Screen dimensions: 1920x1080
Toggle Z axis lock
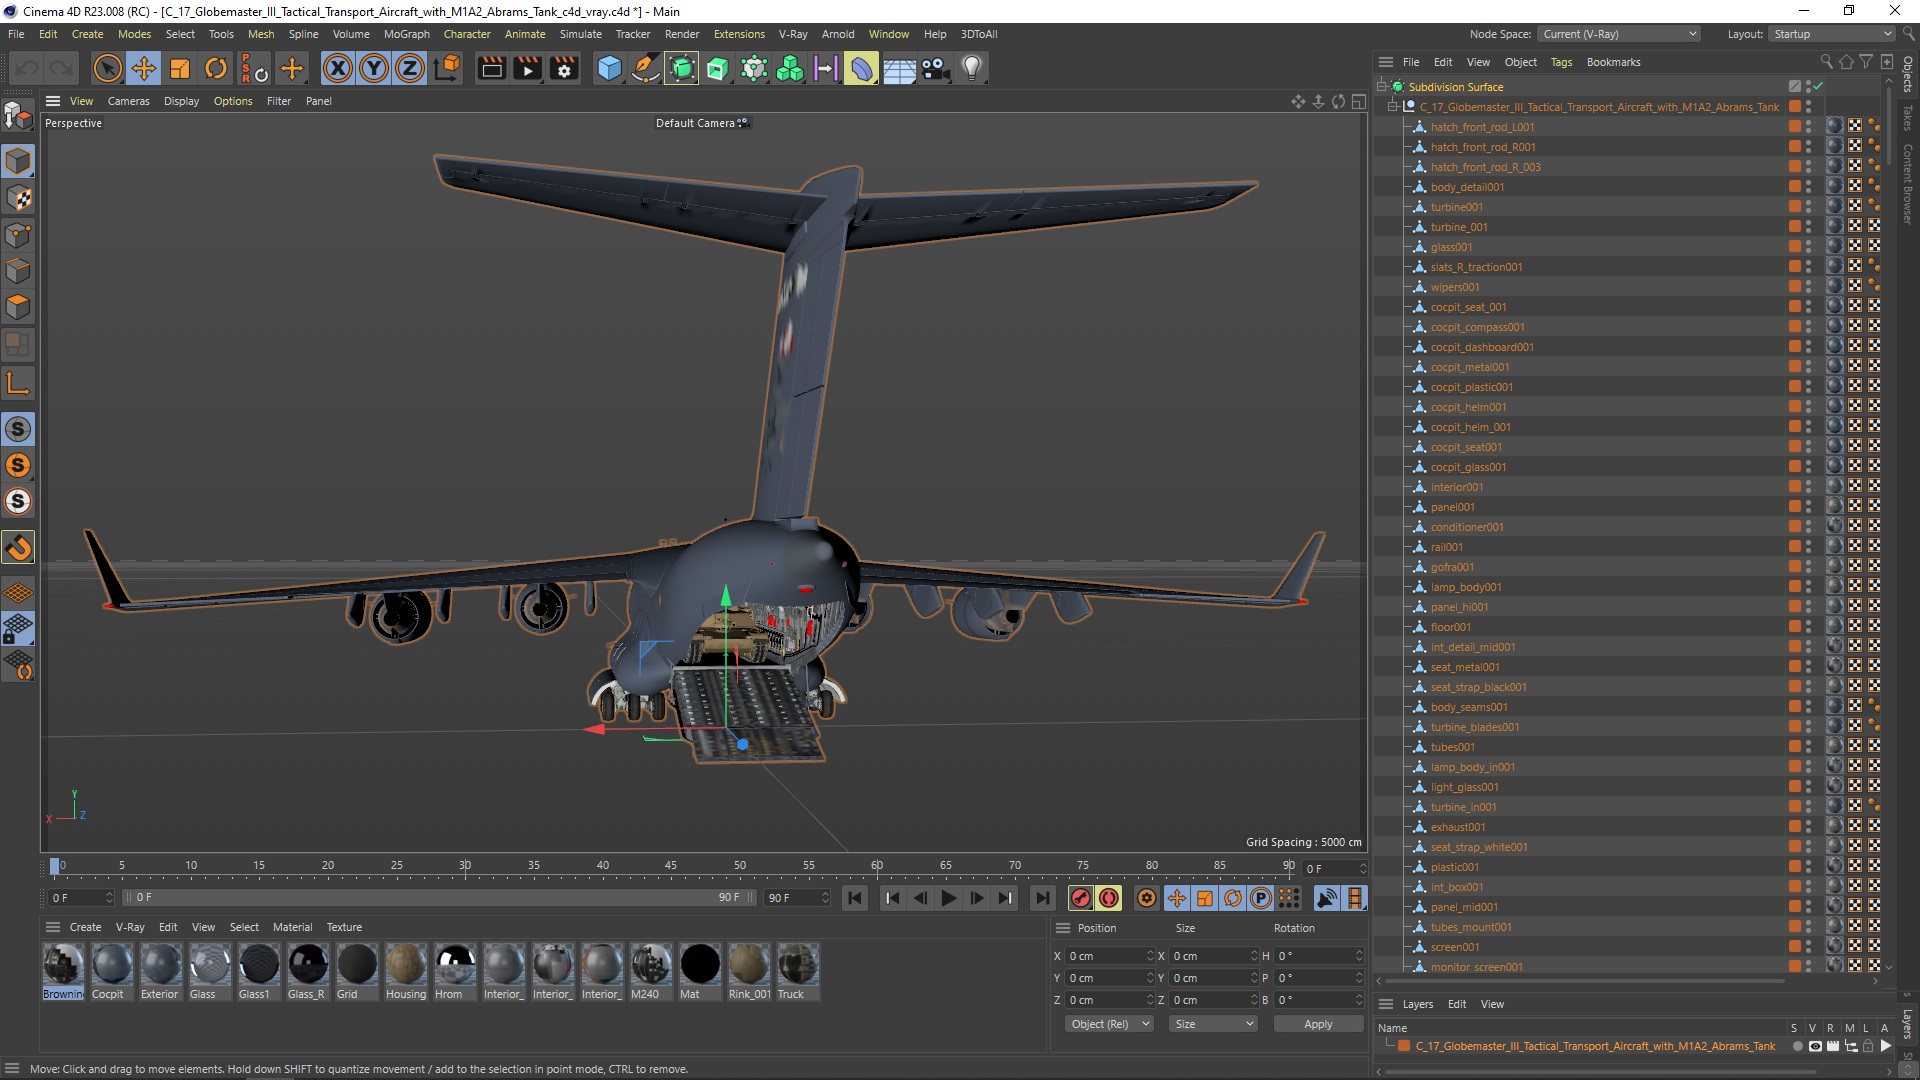410,68
